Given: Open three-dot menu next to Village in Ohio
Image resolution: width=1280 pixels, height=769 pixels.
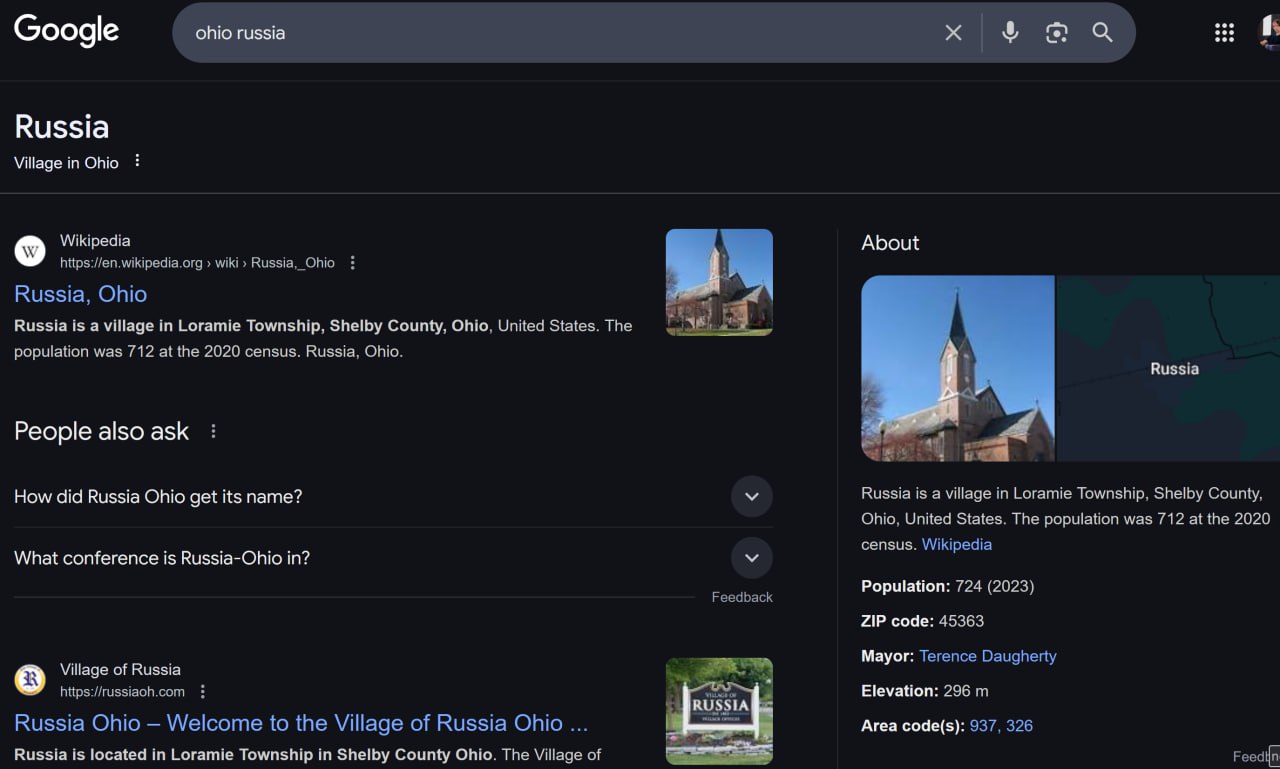Looking at the screenshot, I should (137, 161).
